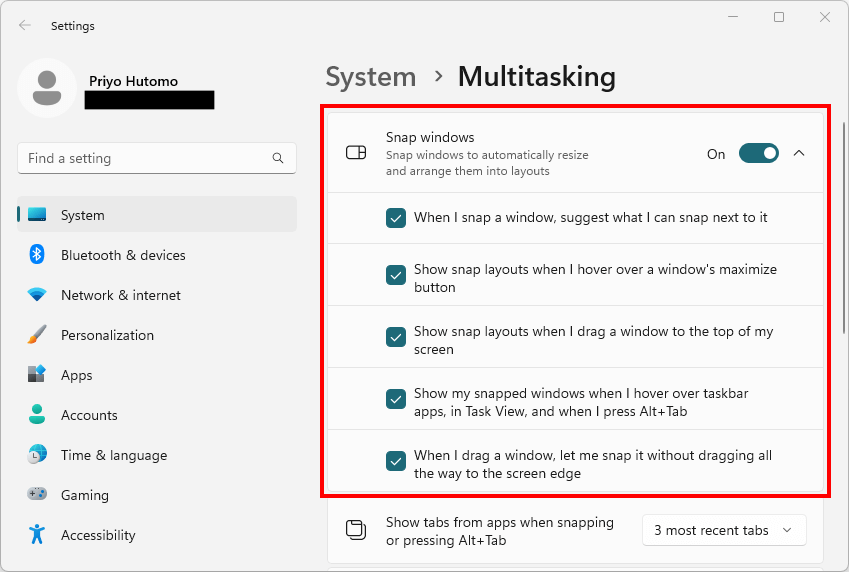Click the Apps icon in sidebar
Screen dimensions: 849x572
(37, 375)
